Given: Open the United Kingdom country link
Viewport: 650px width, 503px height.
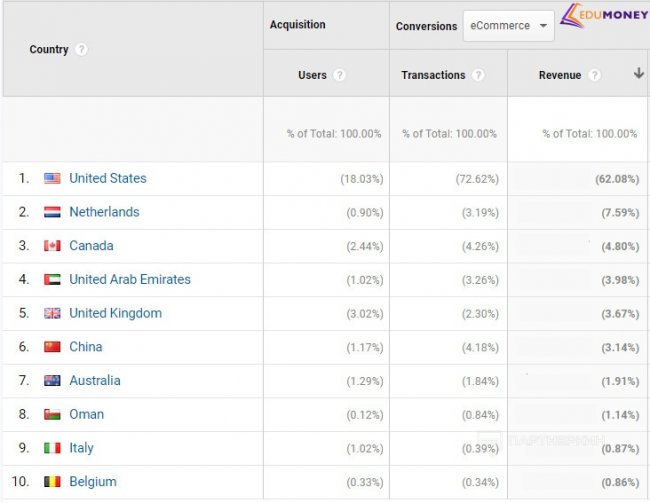Looking at the screenshot, I should click(x=115, y=313).
